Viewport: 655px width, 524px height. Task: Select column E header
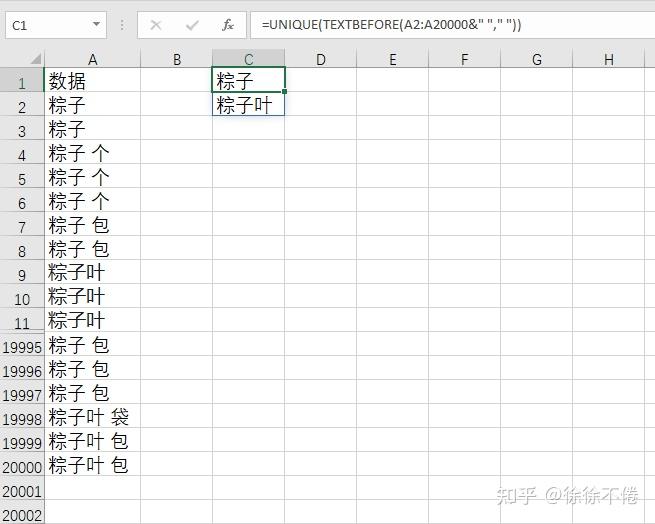coord(392,60)
